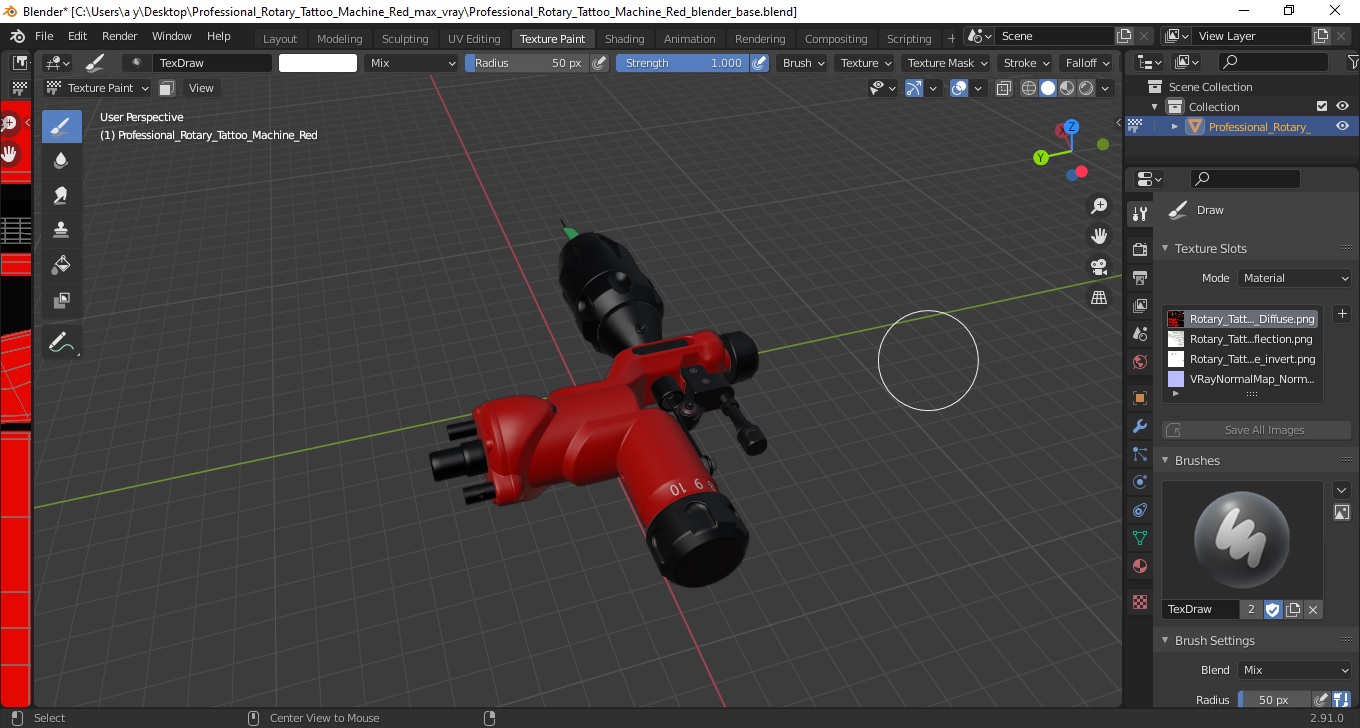
Task: Expand Professional_Rotary_ object in outliner
Action: (x=1175, y=126)
